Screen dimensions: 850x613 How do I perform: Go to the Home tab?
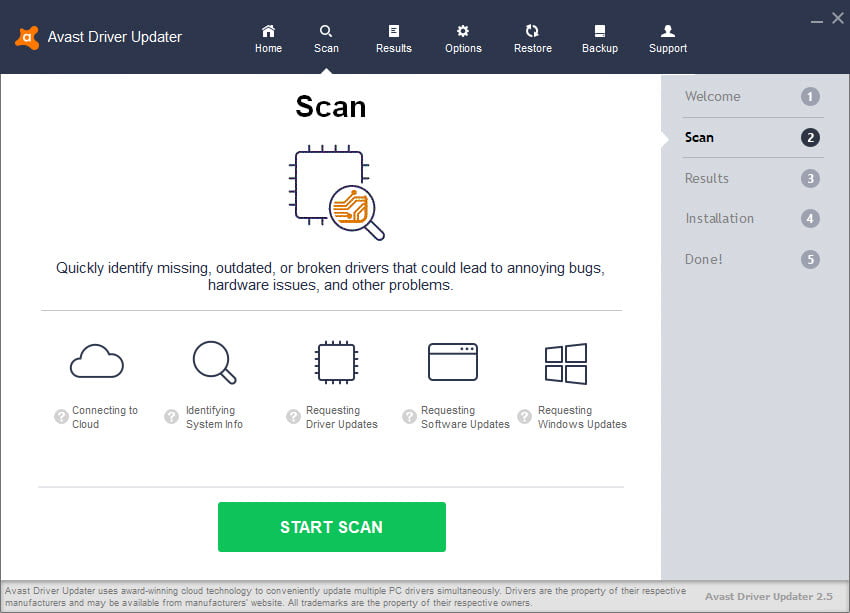(268, 39)
